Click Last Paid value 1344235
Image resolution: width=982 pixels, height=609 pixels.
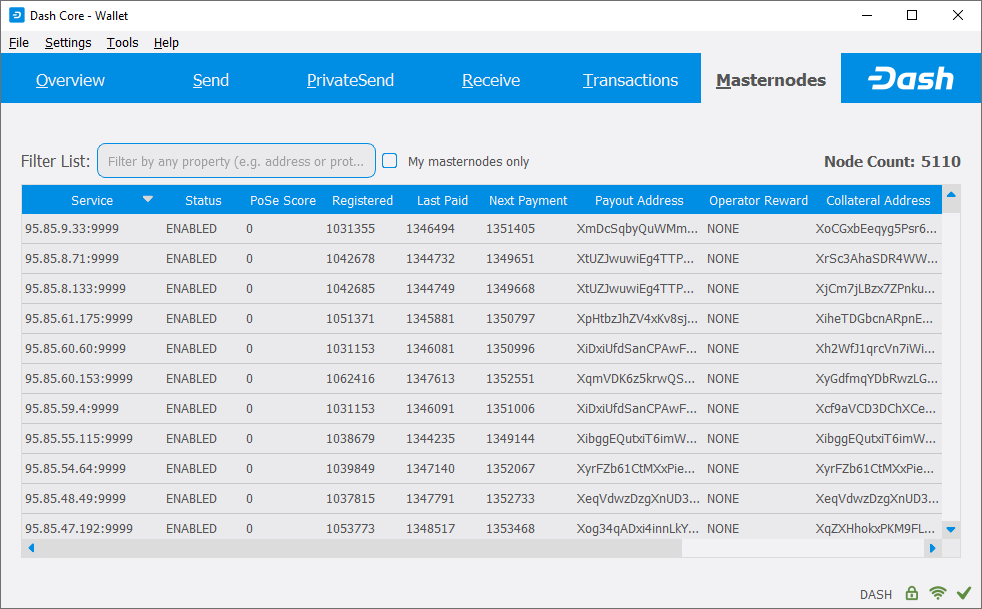430,439
